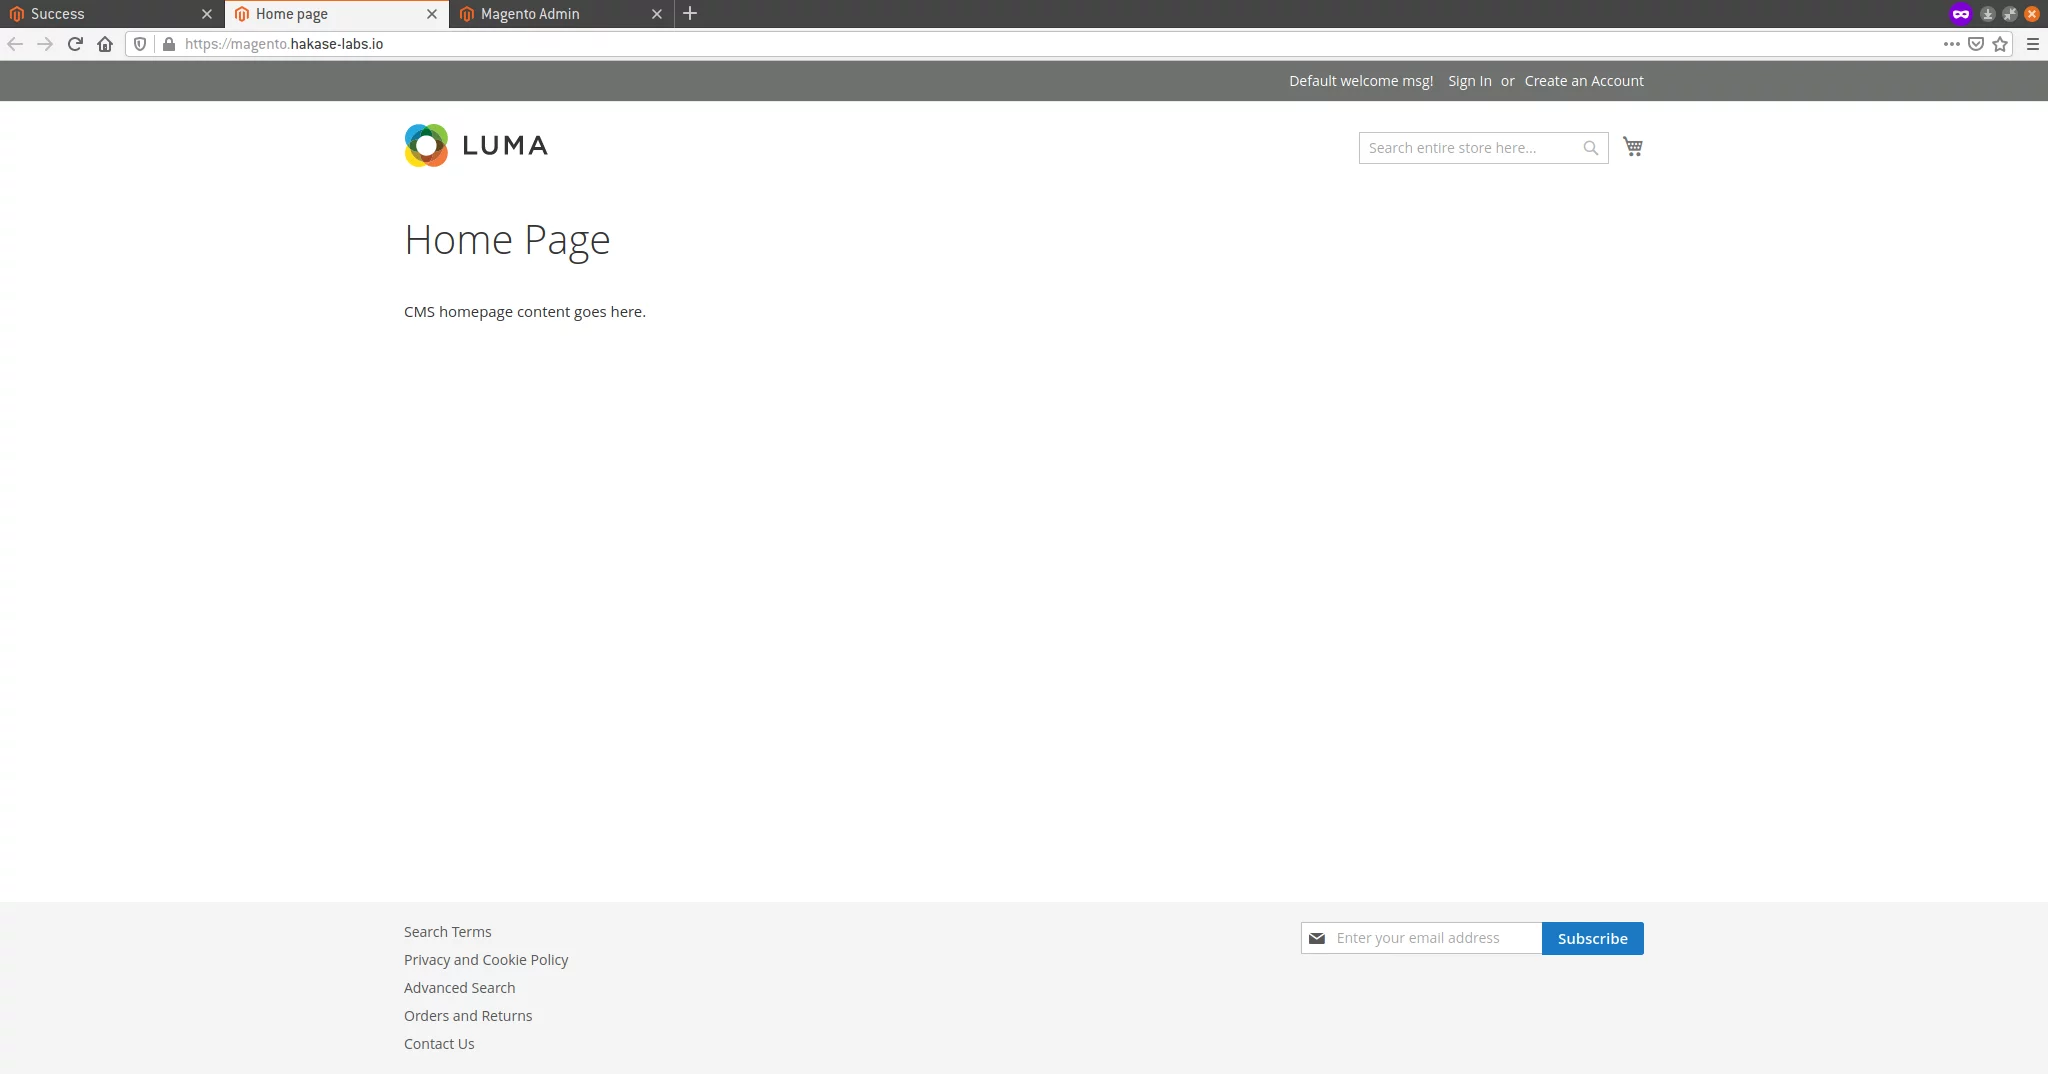
Task: Click the Sign In link
Action: (x=1470, y=81)
